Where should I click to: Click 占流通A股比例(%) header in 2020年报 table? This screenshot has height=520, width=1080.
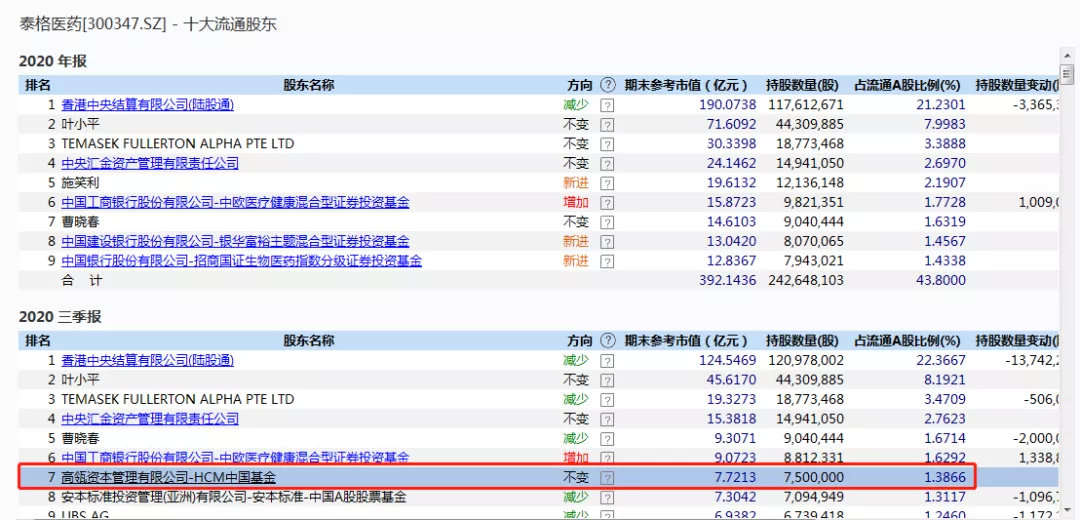pos(907,85)
